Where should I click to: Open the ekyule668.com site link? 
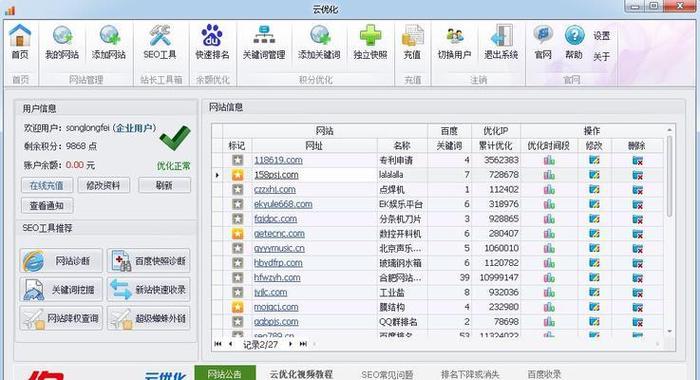(x=283, y=204)
